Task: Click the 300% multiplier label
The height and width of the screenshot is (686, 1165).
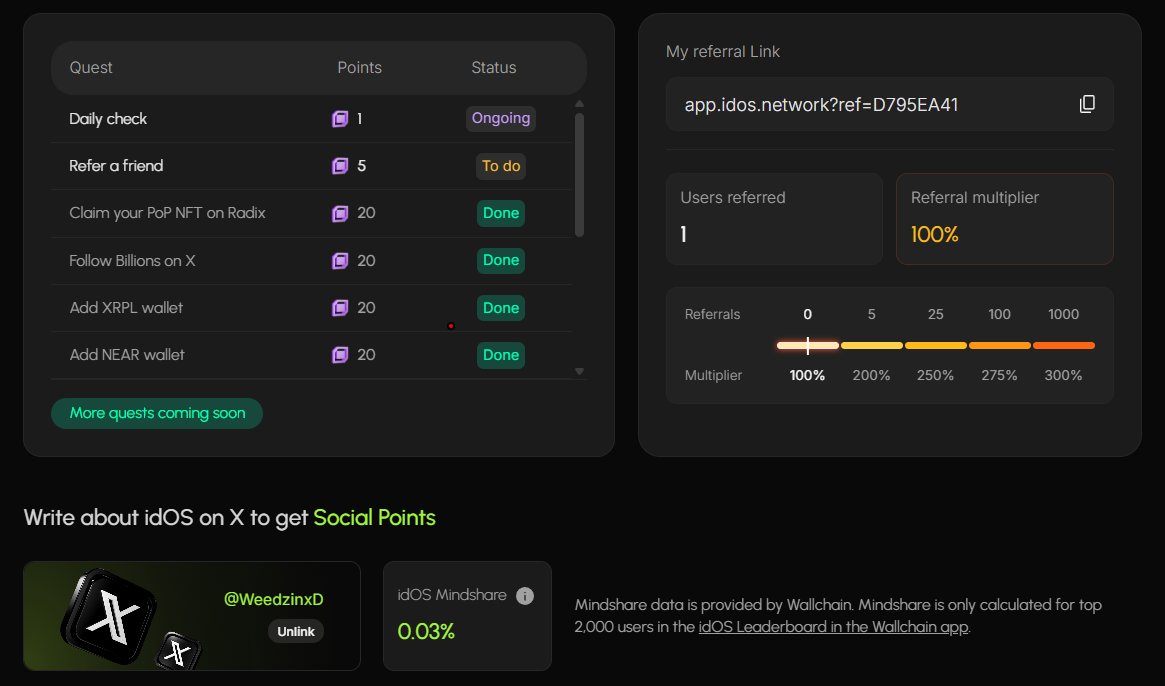Action: [x=1063, y=375]
